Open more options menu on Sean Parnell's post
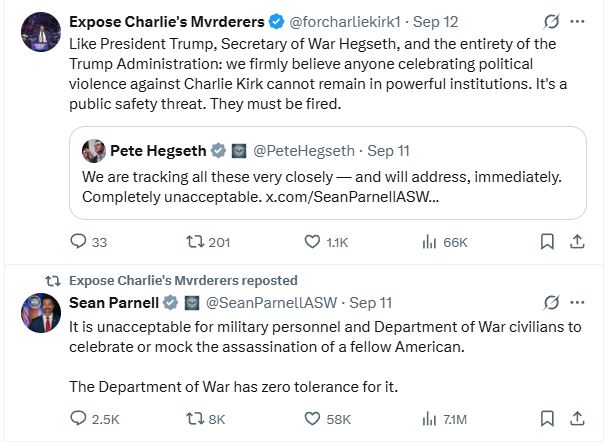Image resolution: width=605 pixels, height=442 pixels. tap(577, 303)
